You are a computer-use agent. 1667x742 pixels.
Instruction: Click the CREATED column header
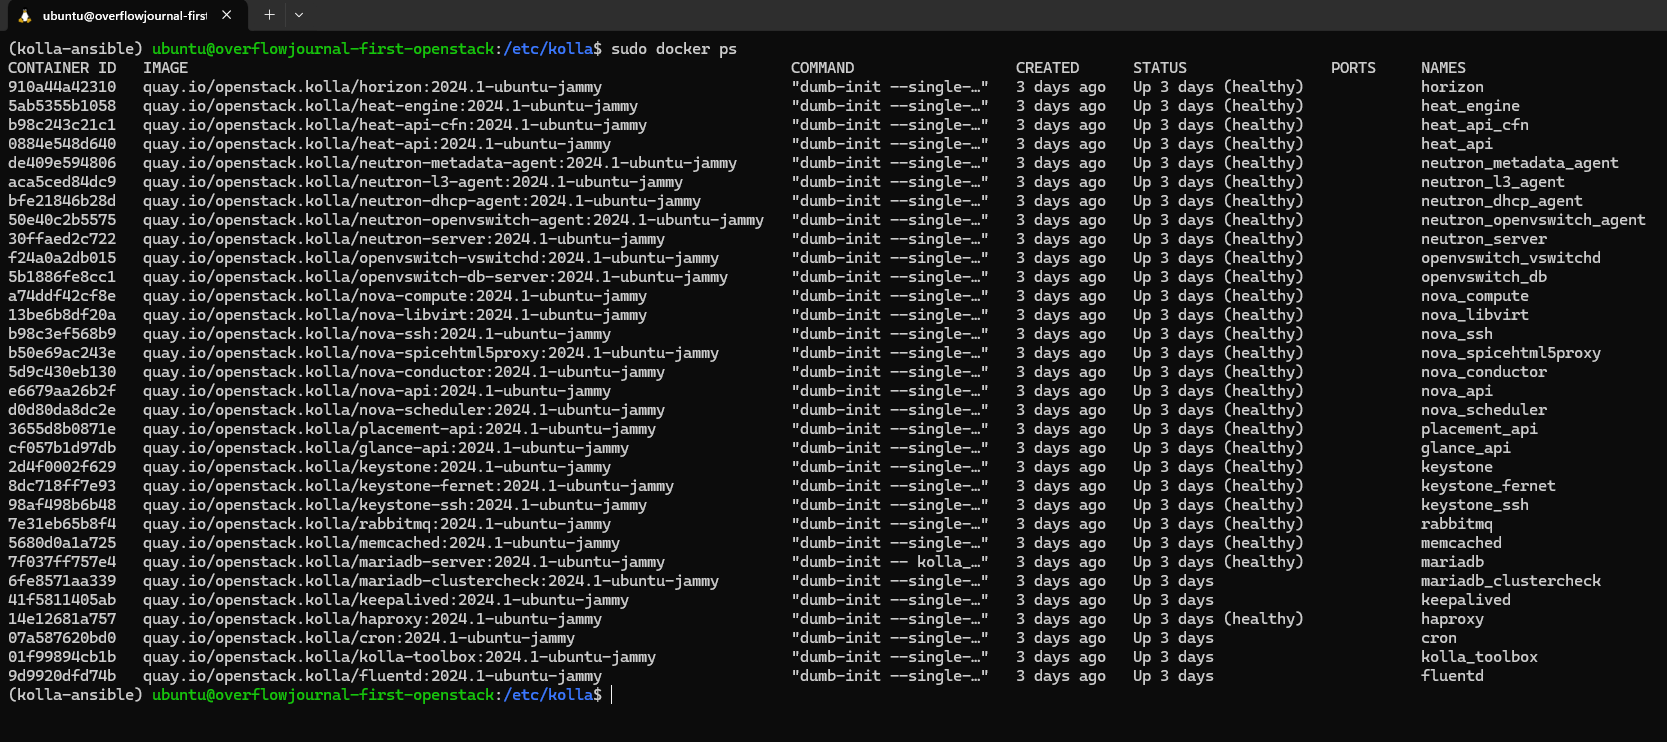(1047, 68)
